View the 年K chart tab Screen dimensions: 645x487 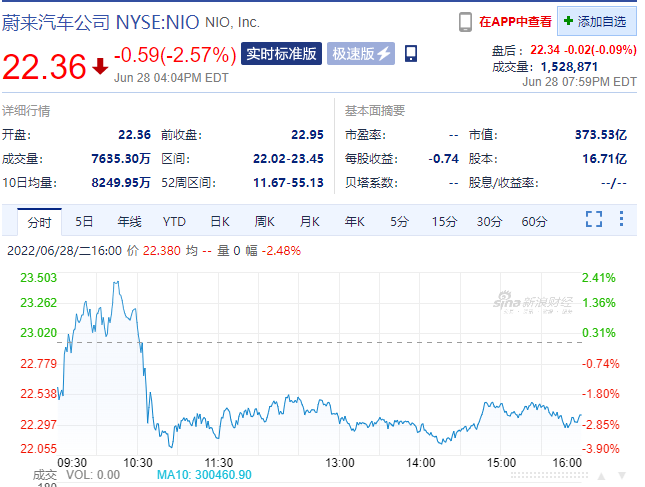(x=355, y=222)
